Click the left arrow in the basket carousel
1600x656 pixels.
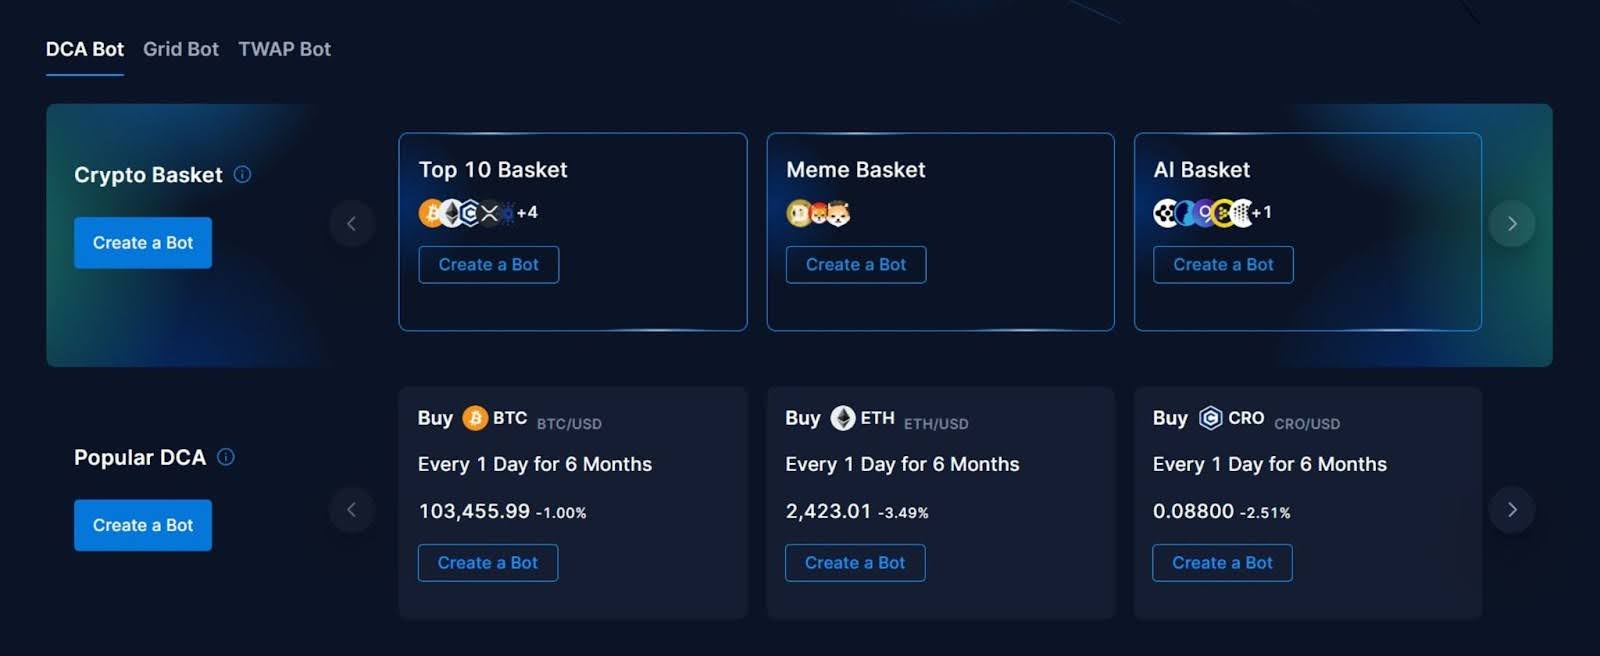click(352, 224)
